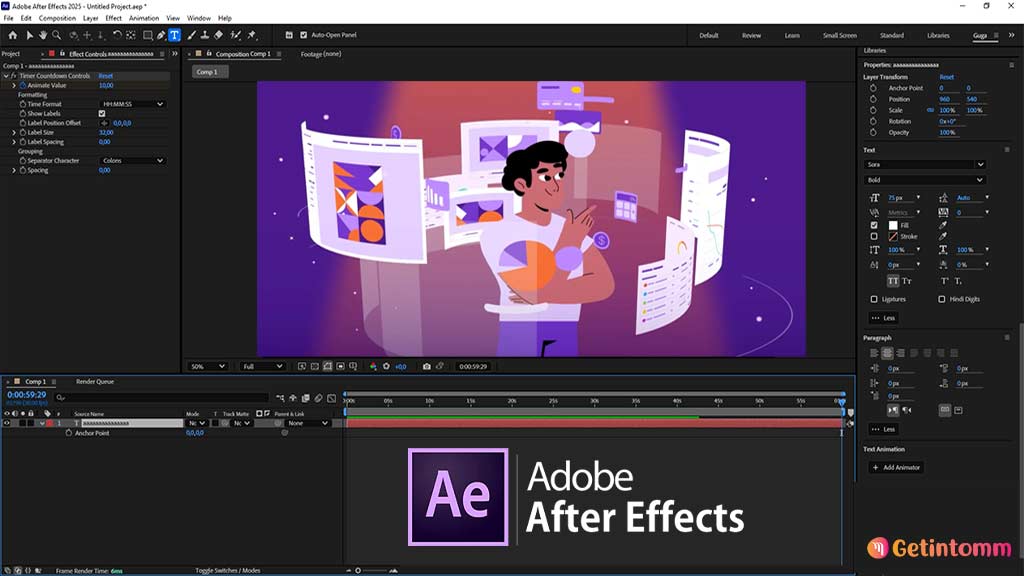Left align the paragraph text
This screenshot has height=576, width=1024.
(874, 353)
